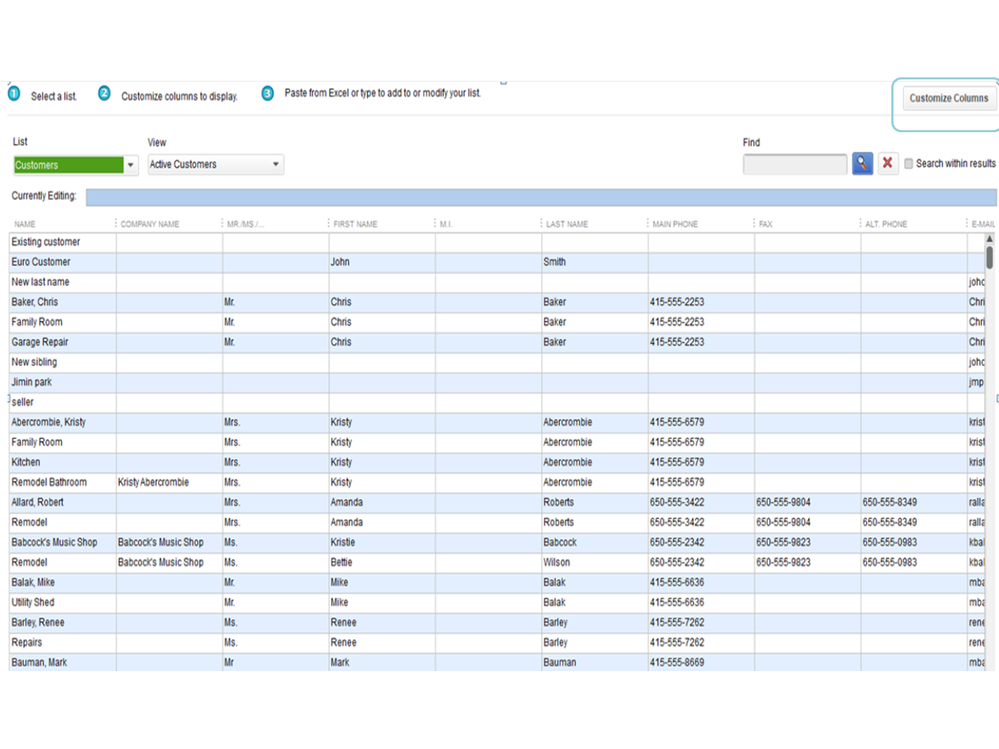Select the COMPANY NAME column header
999x749 pixels.
pyautogui.click(x=150, y=224)
